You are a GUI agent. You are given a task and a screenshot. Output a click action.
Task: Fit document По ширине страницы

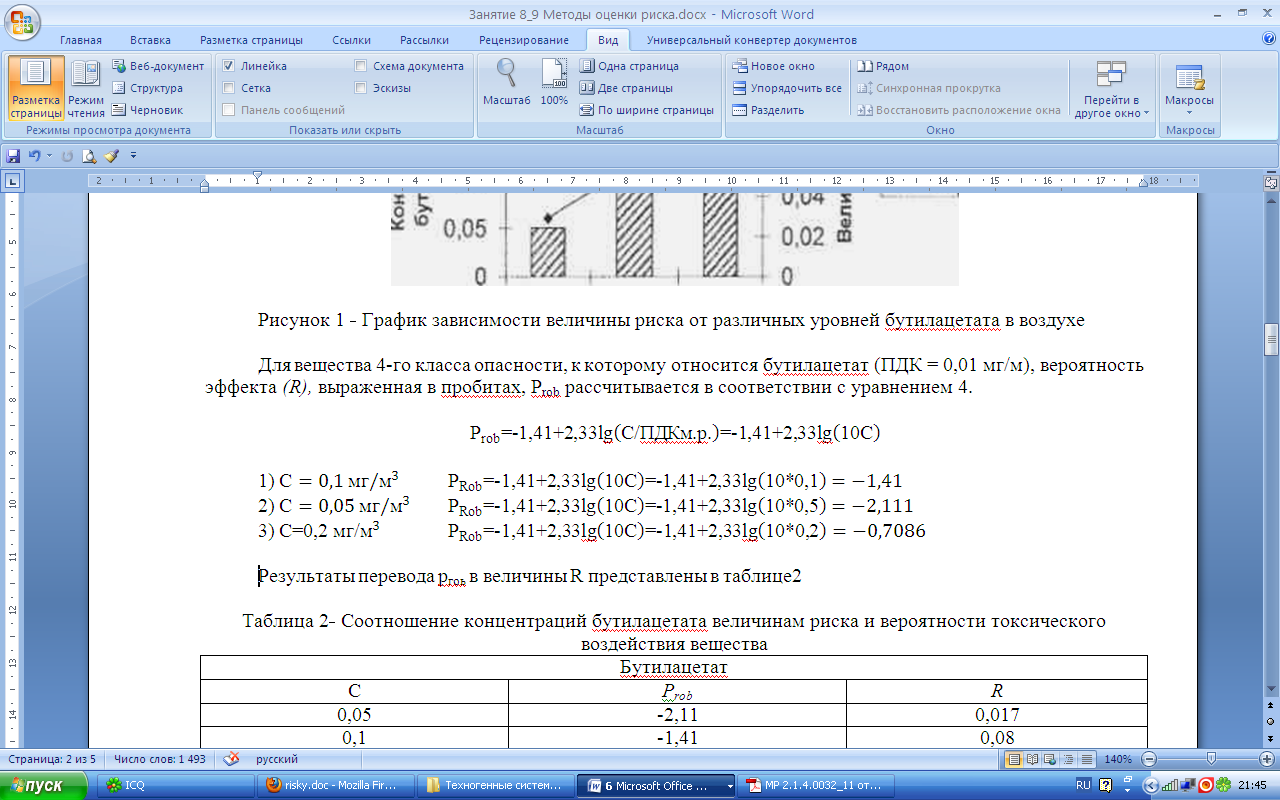647,110
